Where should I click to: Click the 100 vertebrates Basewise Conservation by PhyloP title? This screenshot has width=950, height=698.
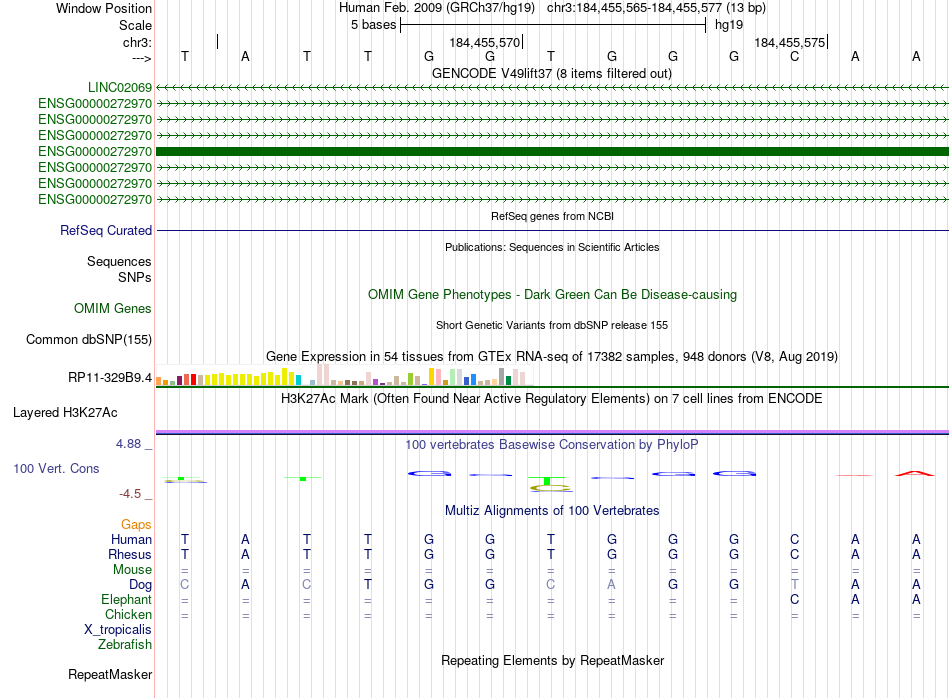(x=552, y=445)
